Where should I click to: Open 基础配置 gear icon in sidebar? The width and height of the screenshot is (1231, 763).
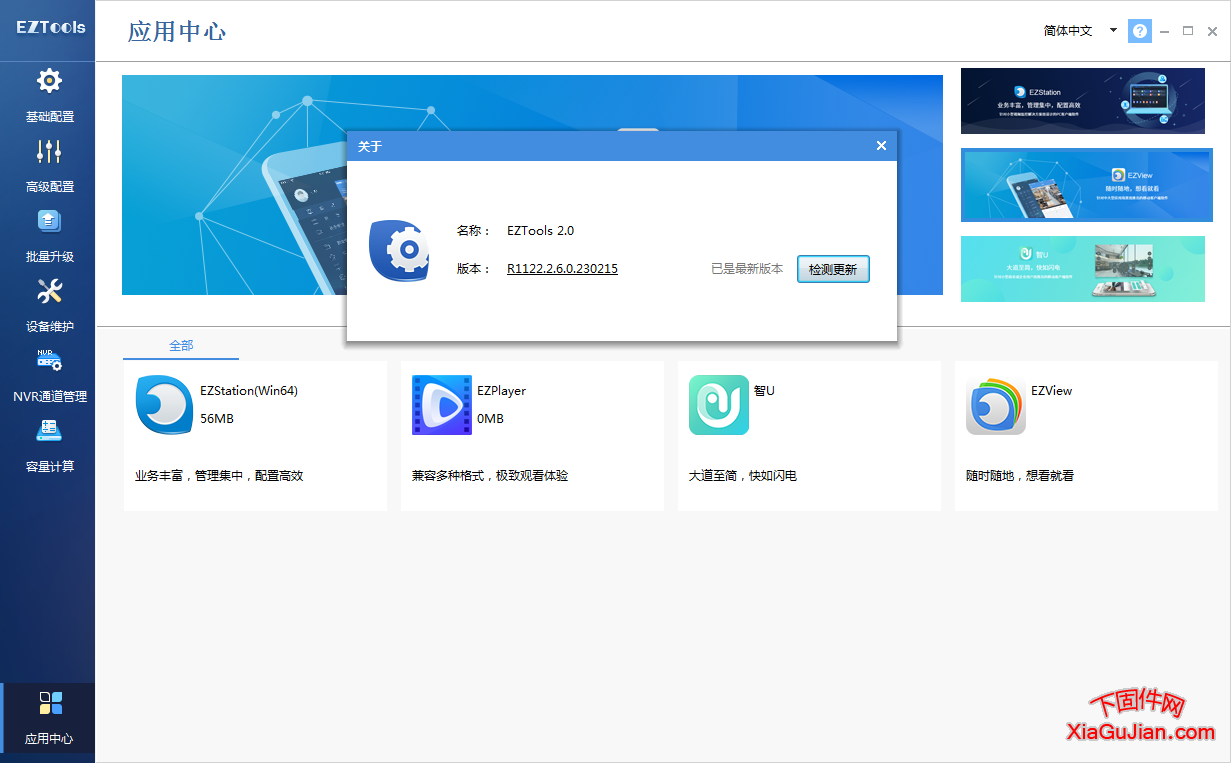click(49, 80)
